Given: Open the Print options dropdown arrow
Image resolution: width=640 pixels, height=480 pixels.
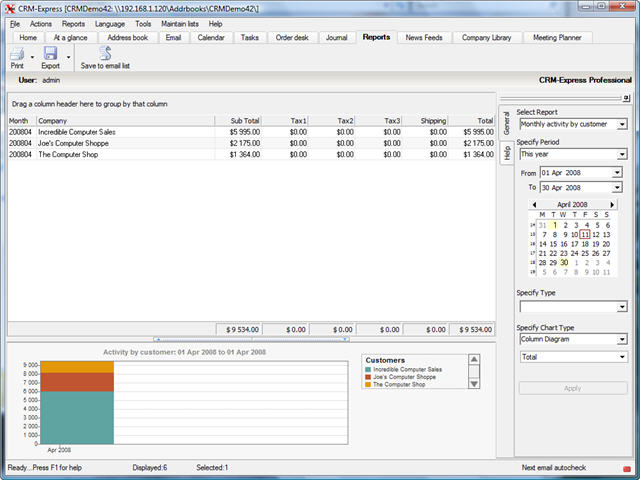Looking at the screenshot, I should tap(33, 57).
